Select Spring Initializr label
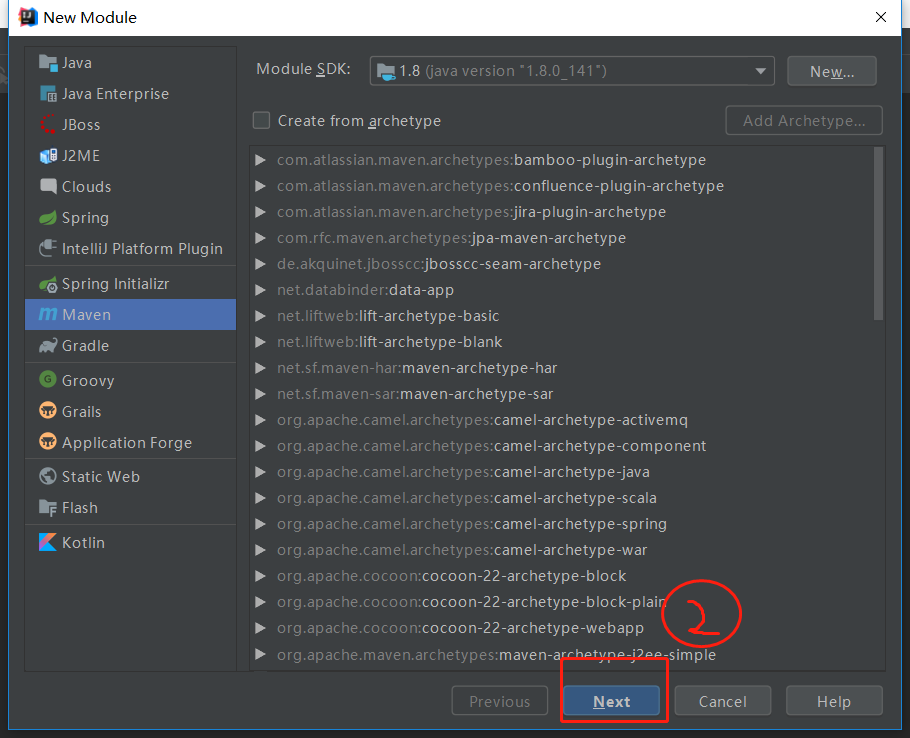910x738 pixels. click(x=115, y=284)
